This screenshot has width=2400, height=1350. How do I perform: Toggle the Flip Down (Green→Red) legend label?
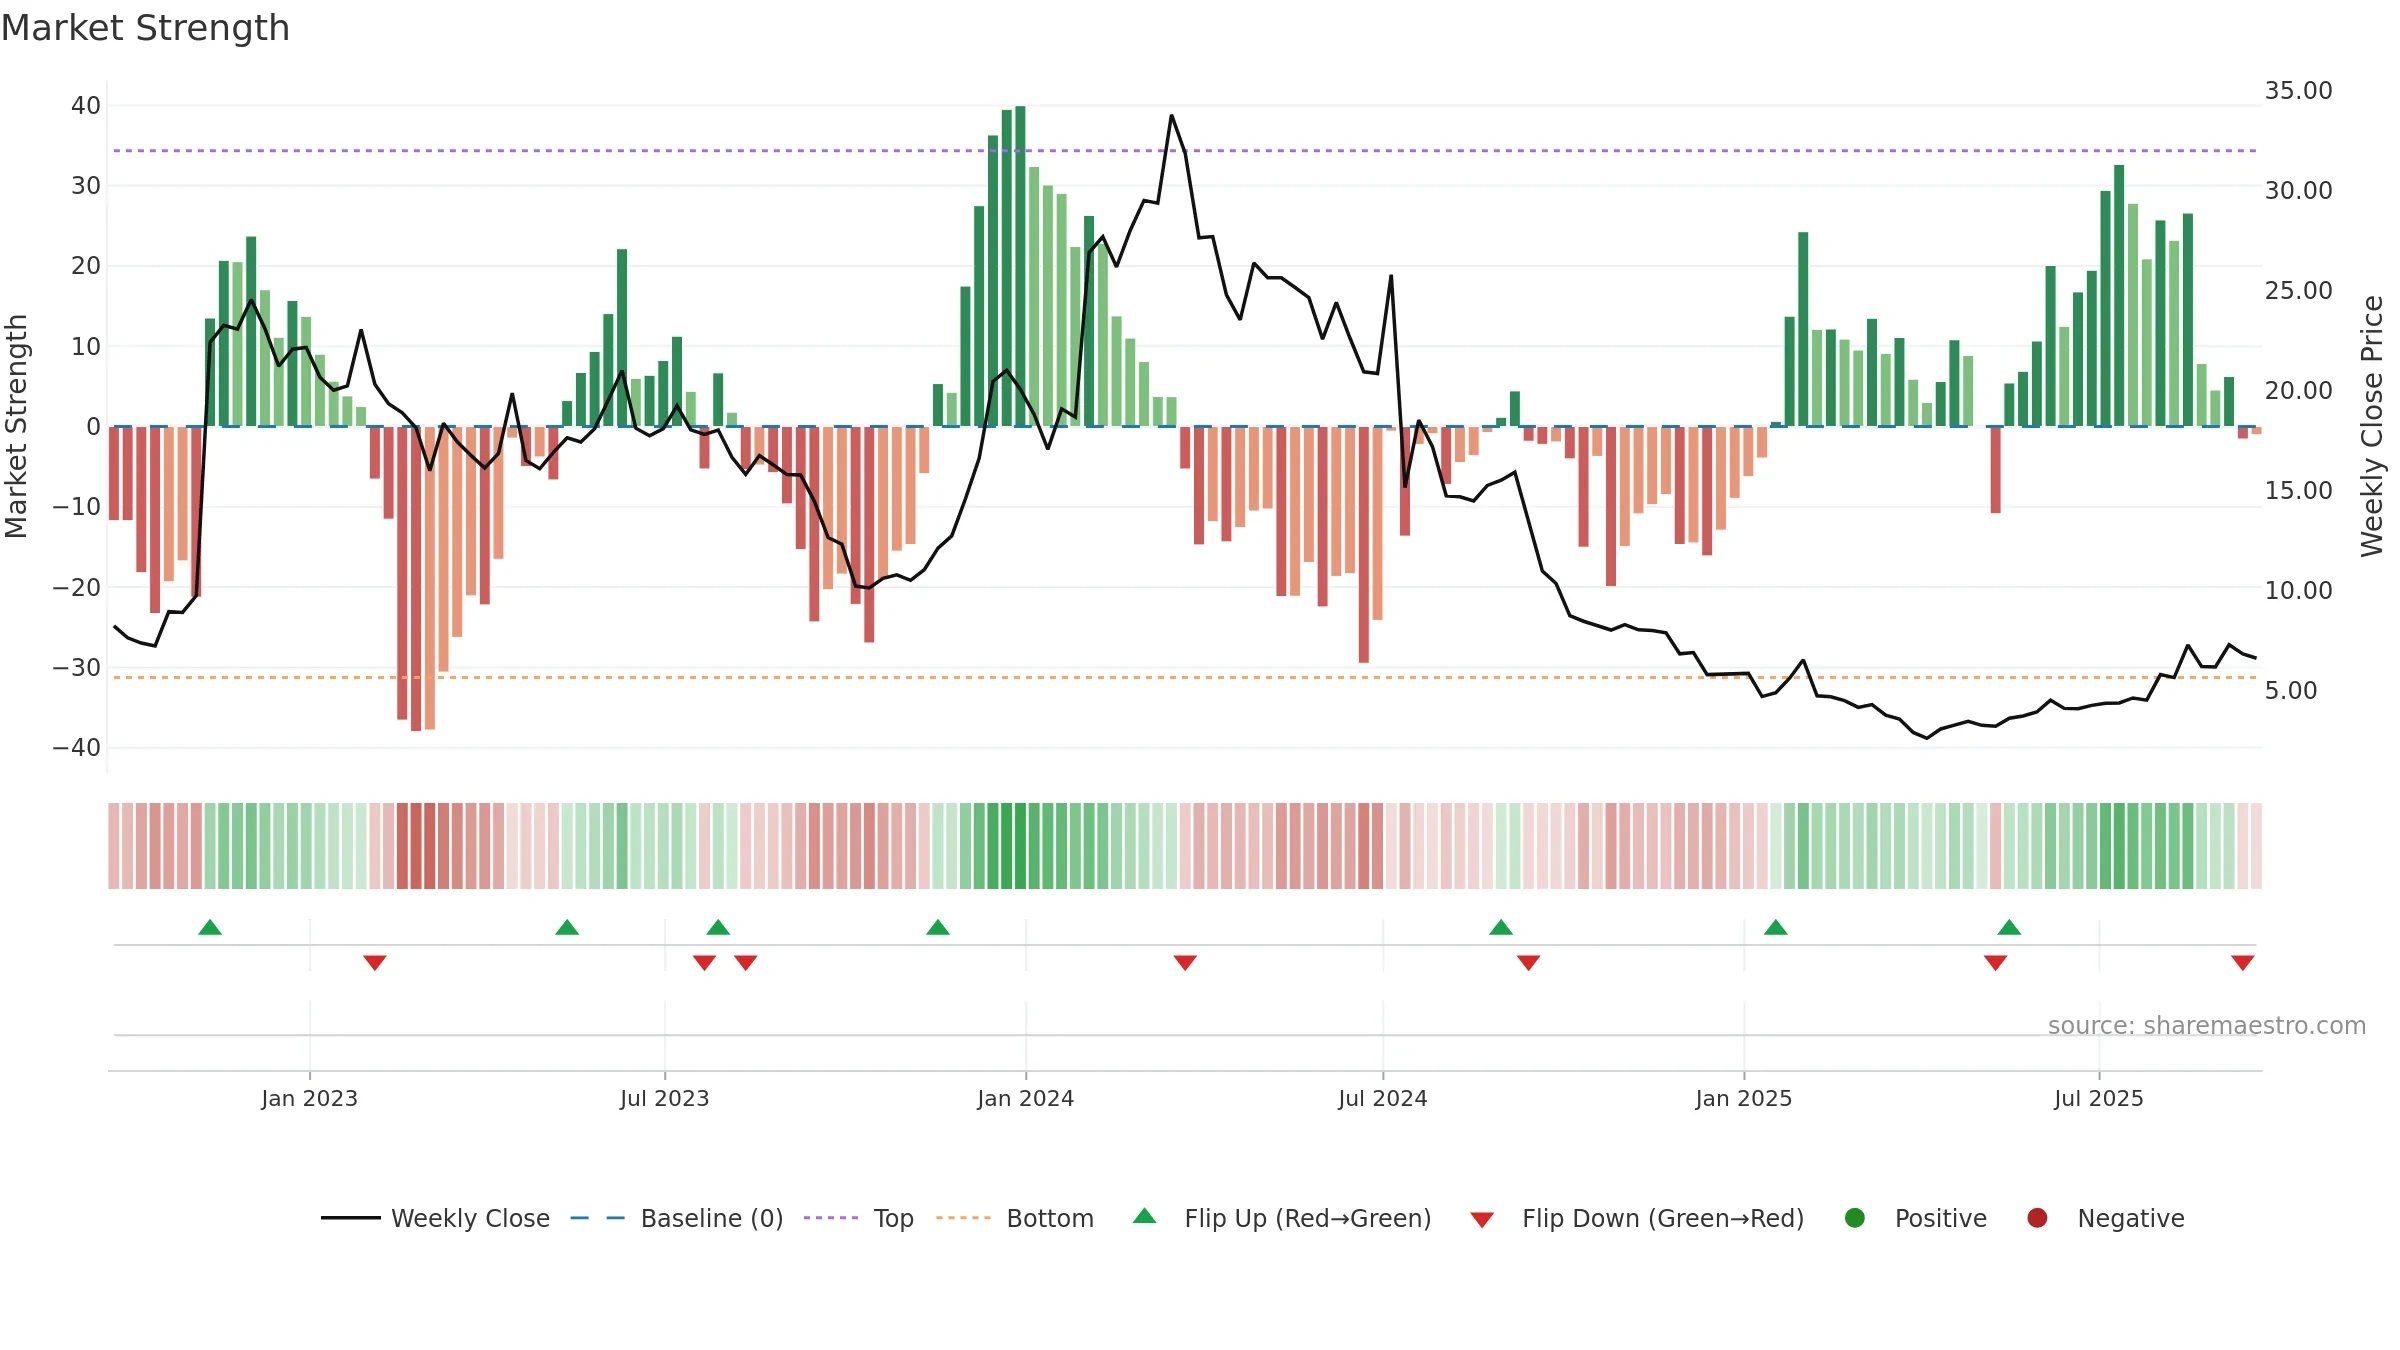(1663, 1218)
